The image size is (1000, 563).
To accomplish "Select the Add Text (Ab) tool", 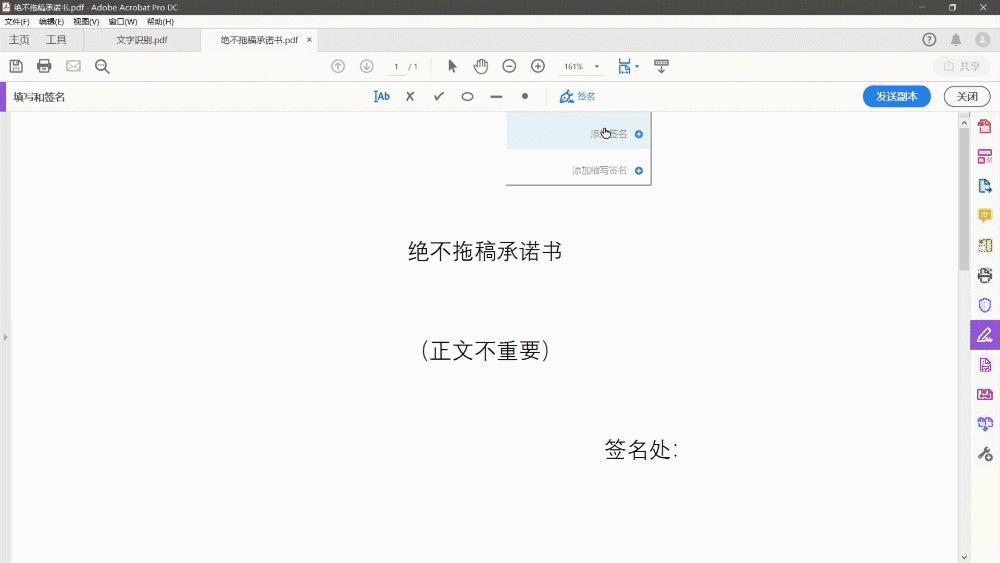I will click(381, 96).
